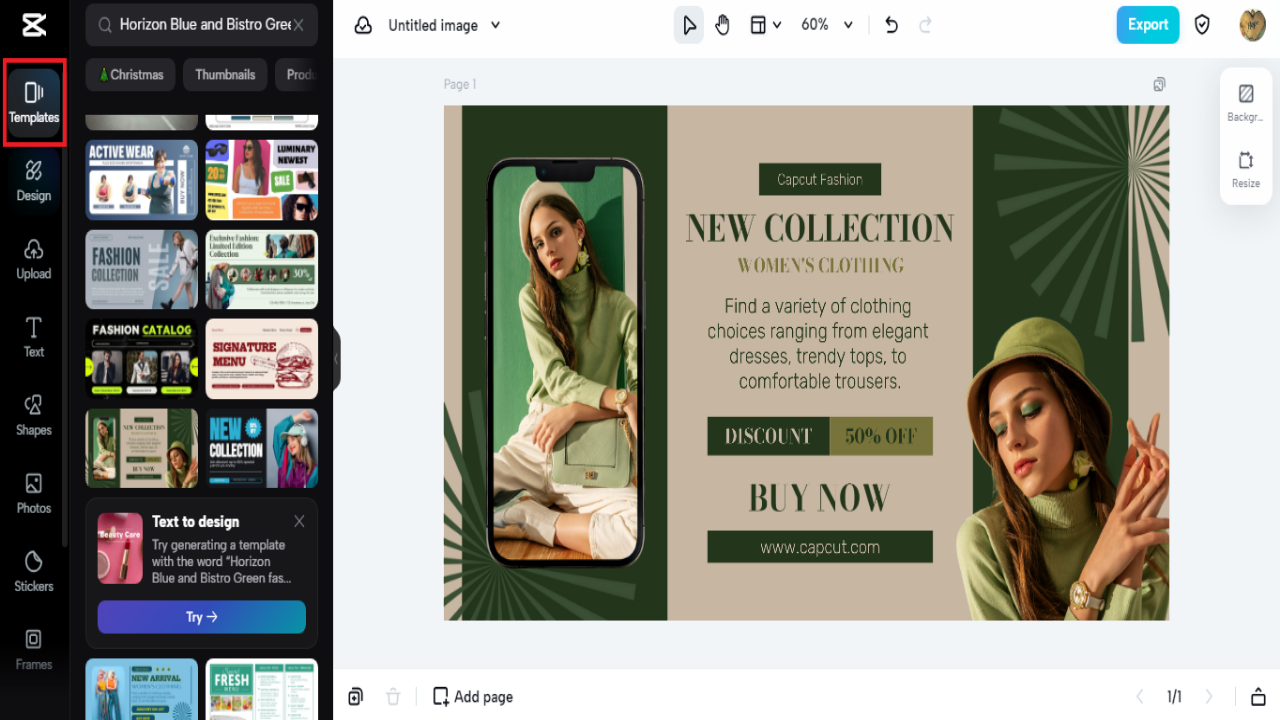Choose the Fresh Menu template

[x=262, y=689]
